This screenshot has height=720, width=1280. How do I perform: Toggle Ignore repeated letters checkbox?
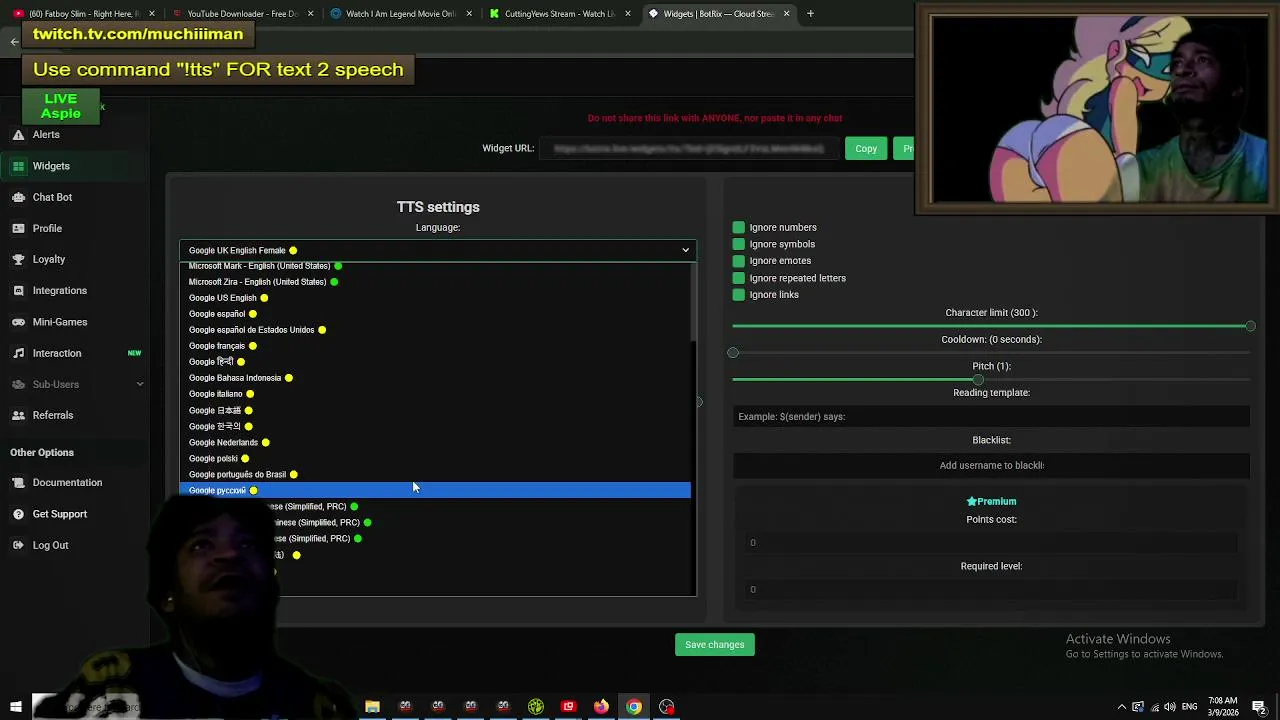[x=739, y=278]
